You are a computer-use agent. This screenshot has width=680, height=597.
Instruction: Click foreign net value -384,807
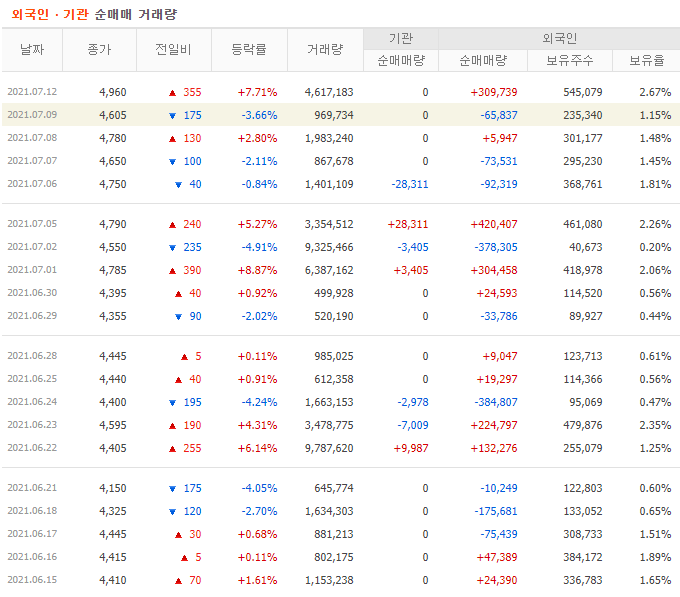click(x=496, y=402)
